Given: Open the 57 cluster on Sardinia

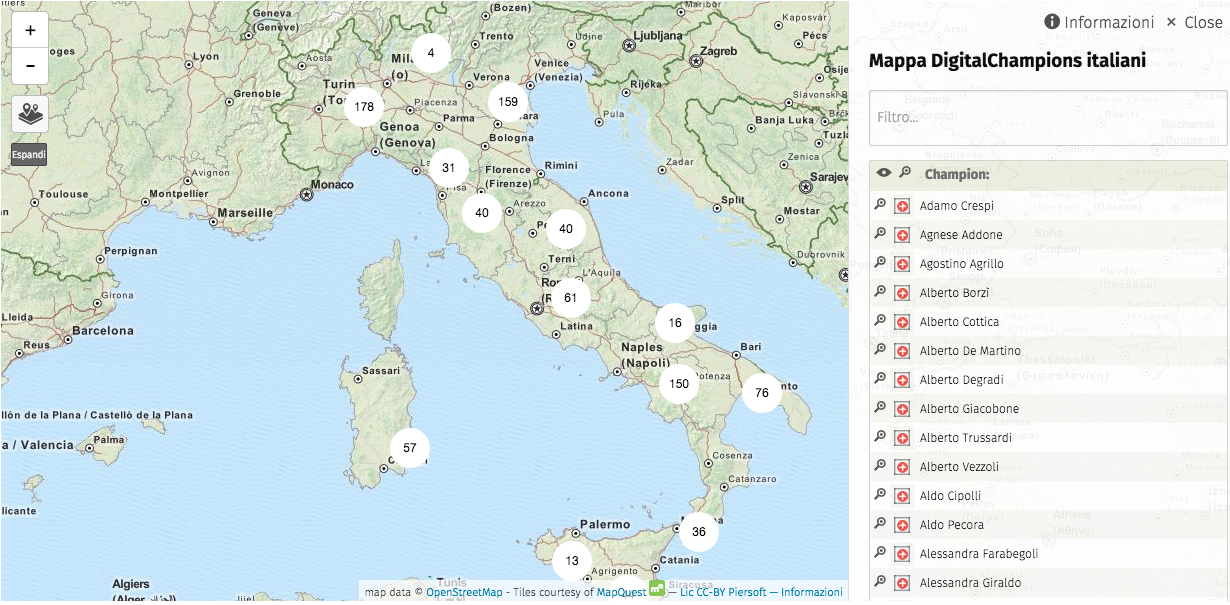Looking at the screenshot, I should click(409, 448).
